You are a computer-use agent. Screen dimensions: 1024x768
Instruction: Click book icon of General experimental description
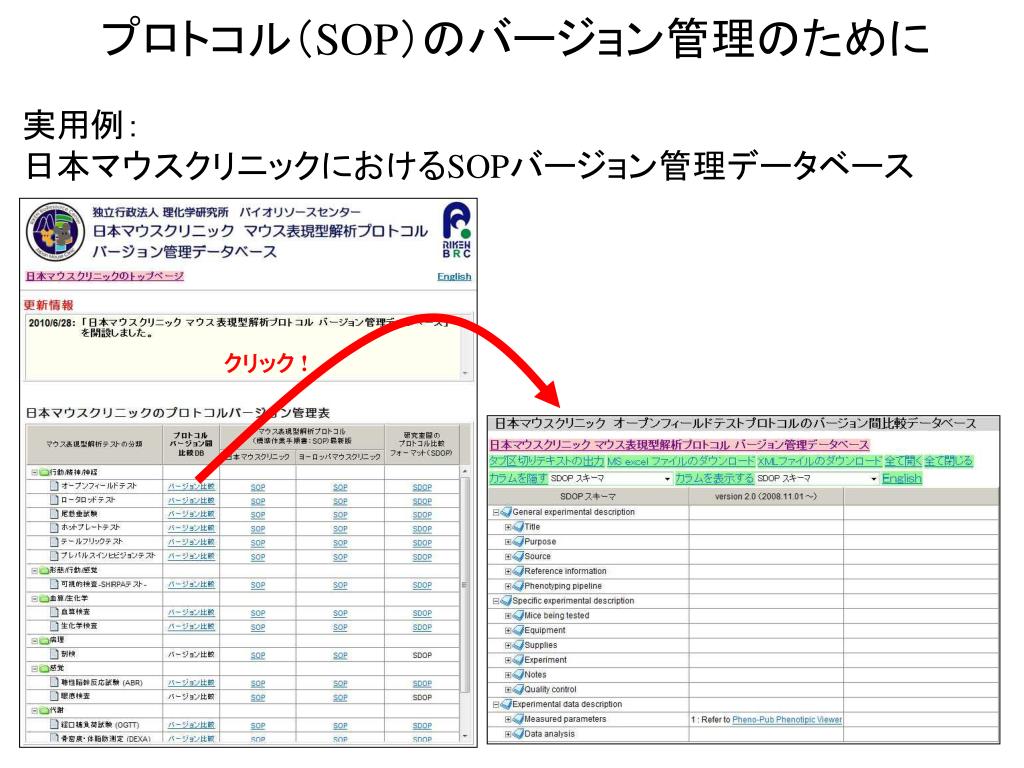(x=506, y=512)
